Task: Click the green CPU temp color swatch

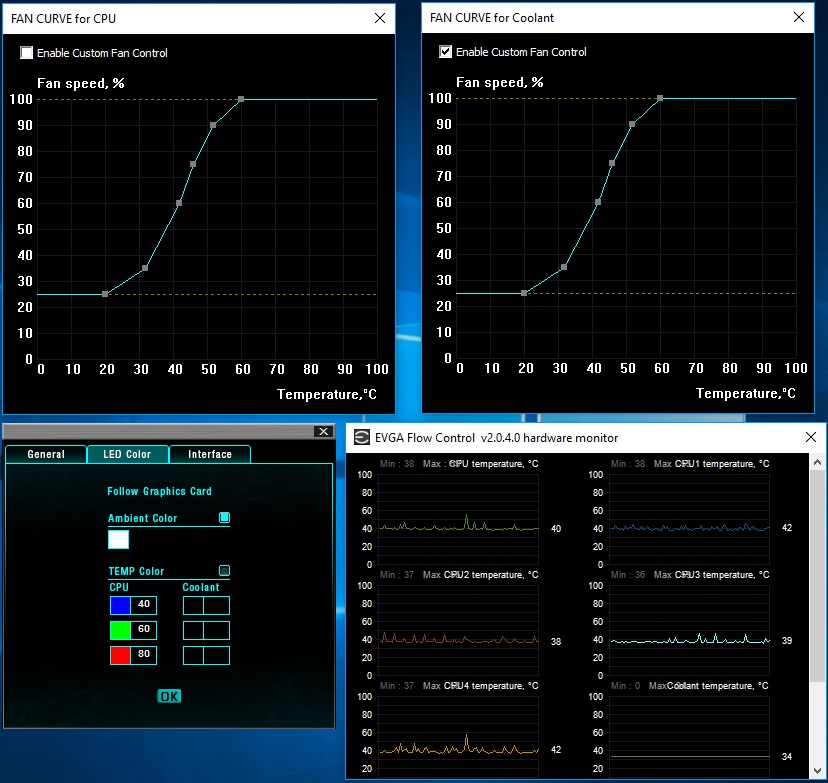Action: [x=120, y=630]
